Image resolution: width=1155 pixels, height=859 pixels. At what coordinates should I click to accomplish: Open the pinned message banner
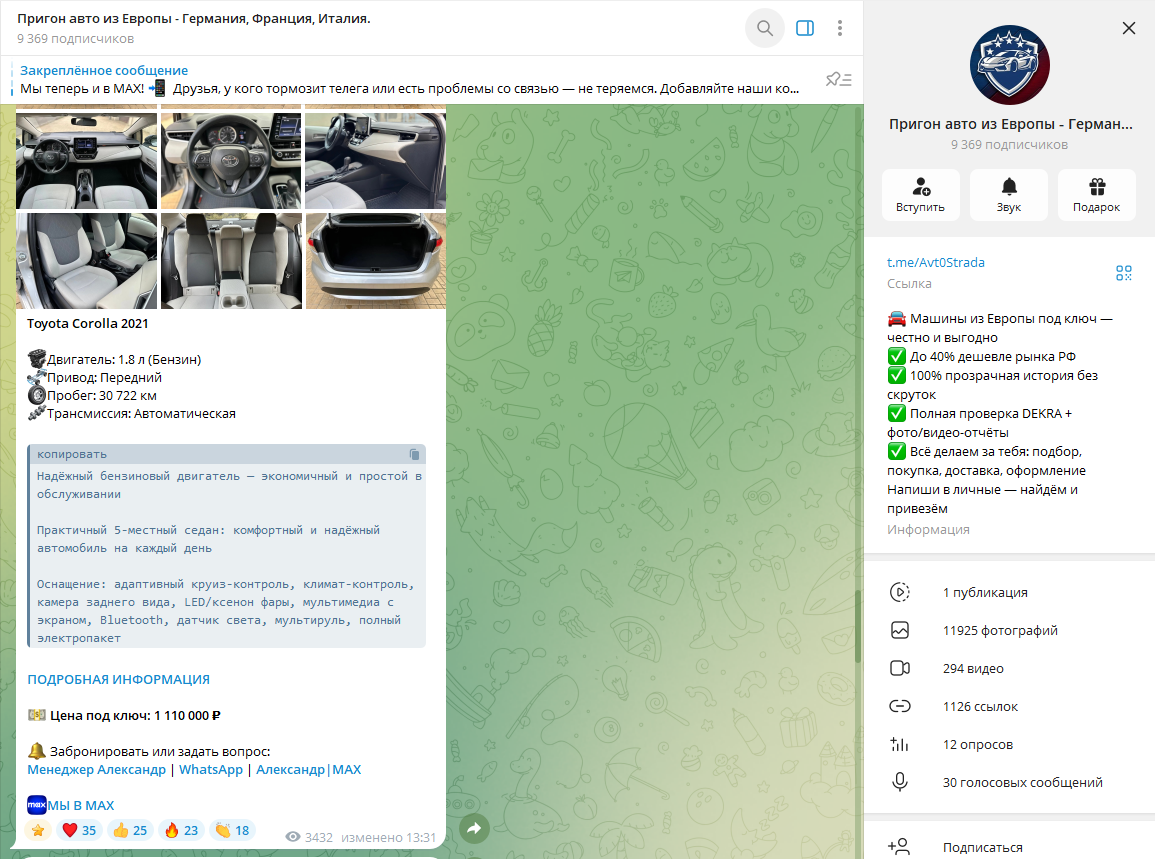(410, 80)
